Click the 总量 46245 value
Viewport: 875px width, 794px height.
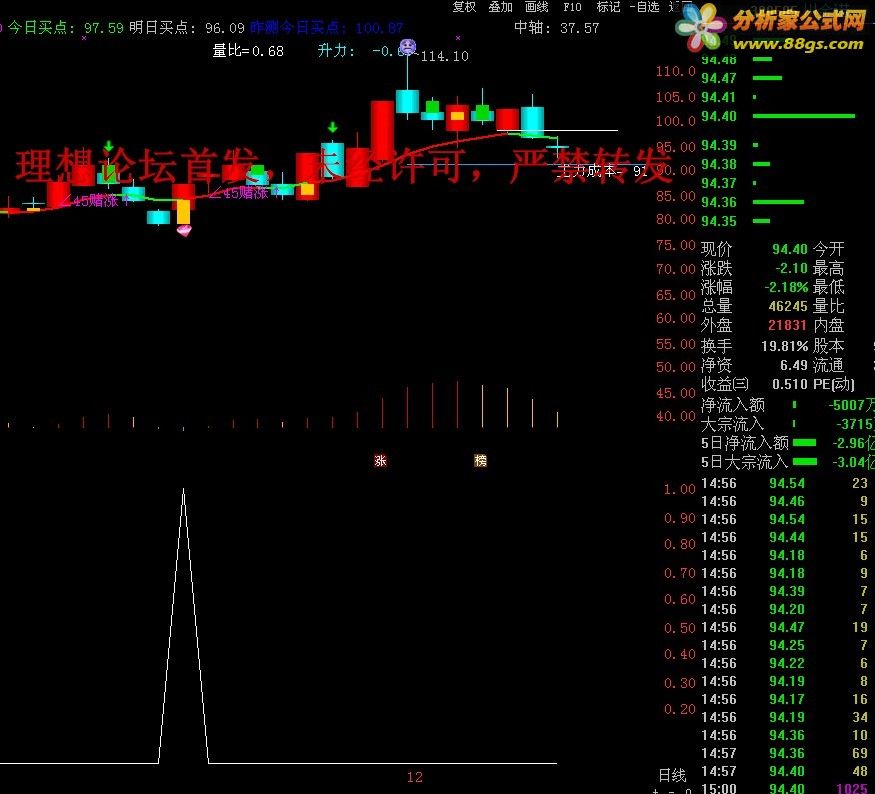tap(788, 306)
